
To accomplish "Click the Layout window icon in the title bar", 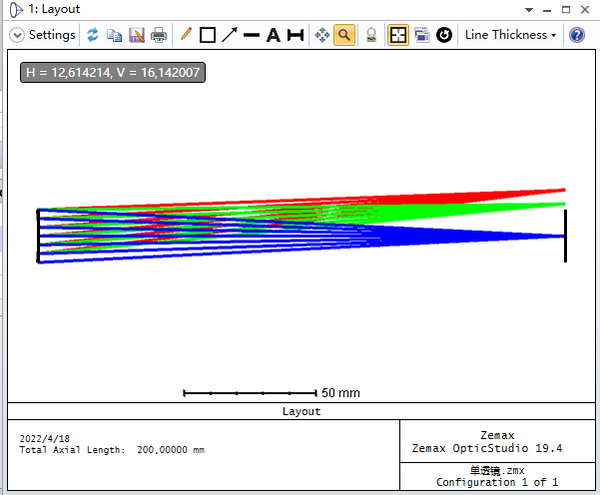I will 16,10.
